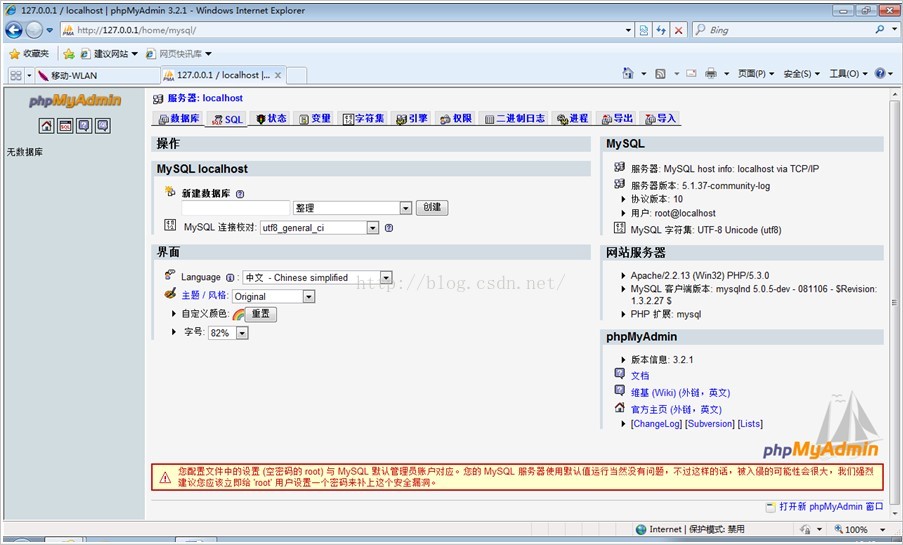Viewport: 903px width, 545px height.
Task: Open the 主题 / 风格 link
Action: (204, 296)
